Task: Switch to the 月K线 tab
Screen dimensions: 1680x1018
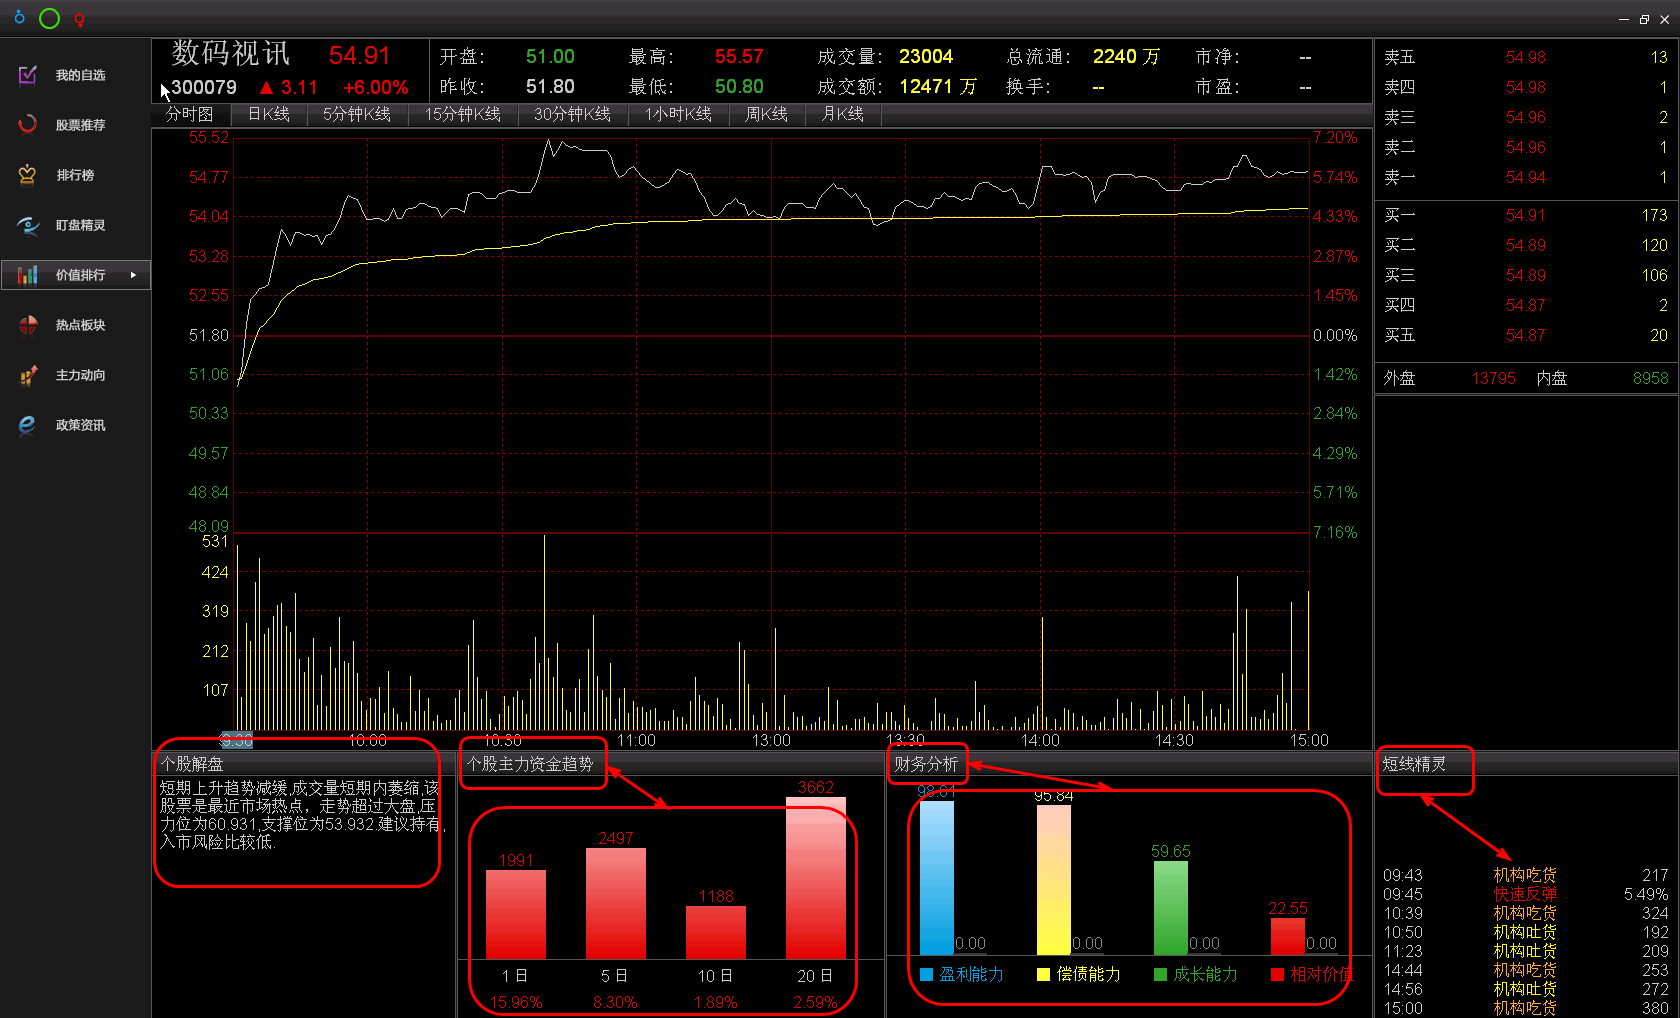Action: click(843, 114)
